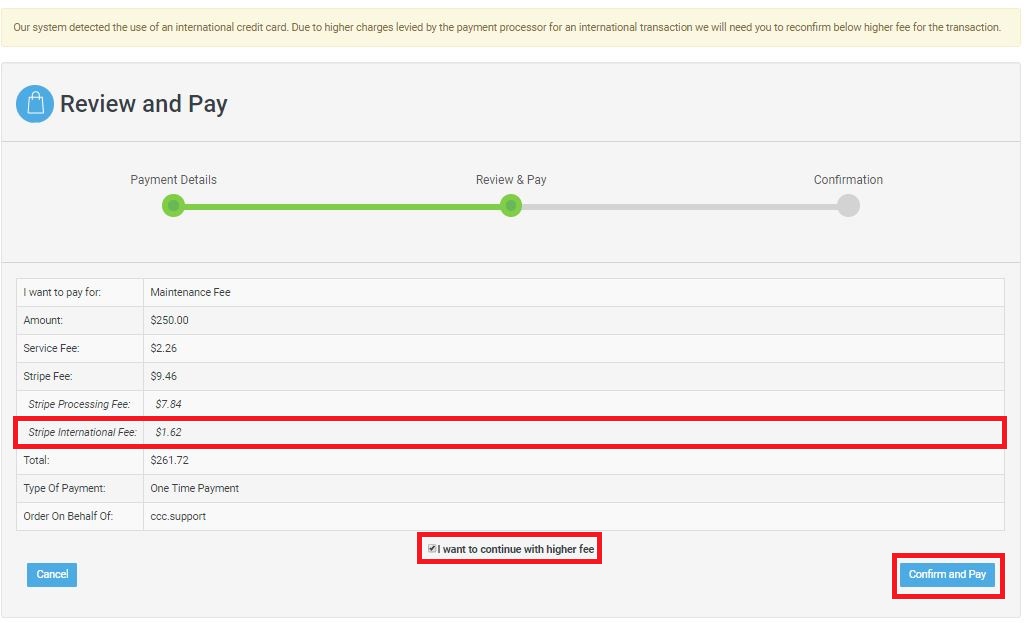Click the ccc.support value
Screen dimensions: 1026x623
(x=178, y=516)
